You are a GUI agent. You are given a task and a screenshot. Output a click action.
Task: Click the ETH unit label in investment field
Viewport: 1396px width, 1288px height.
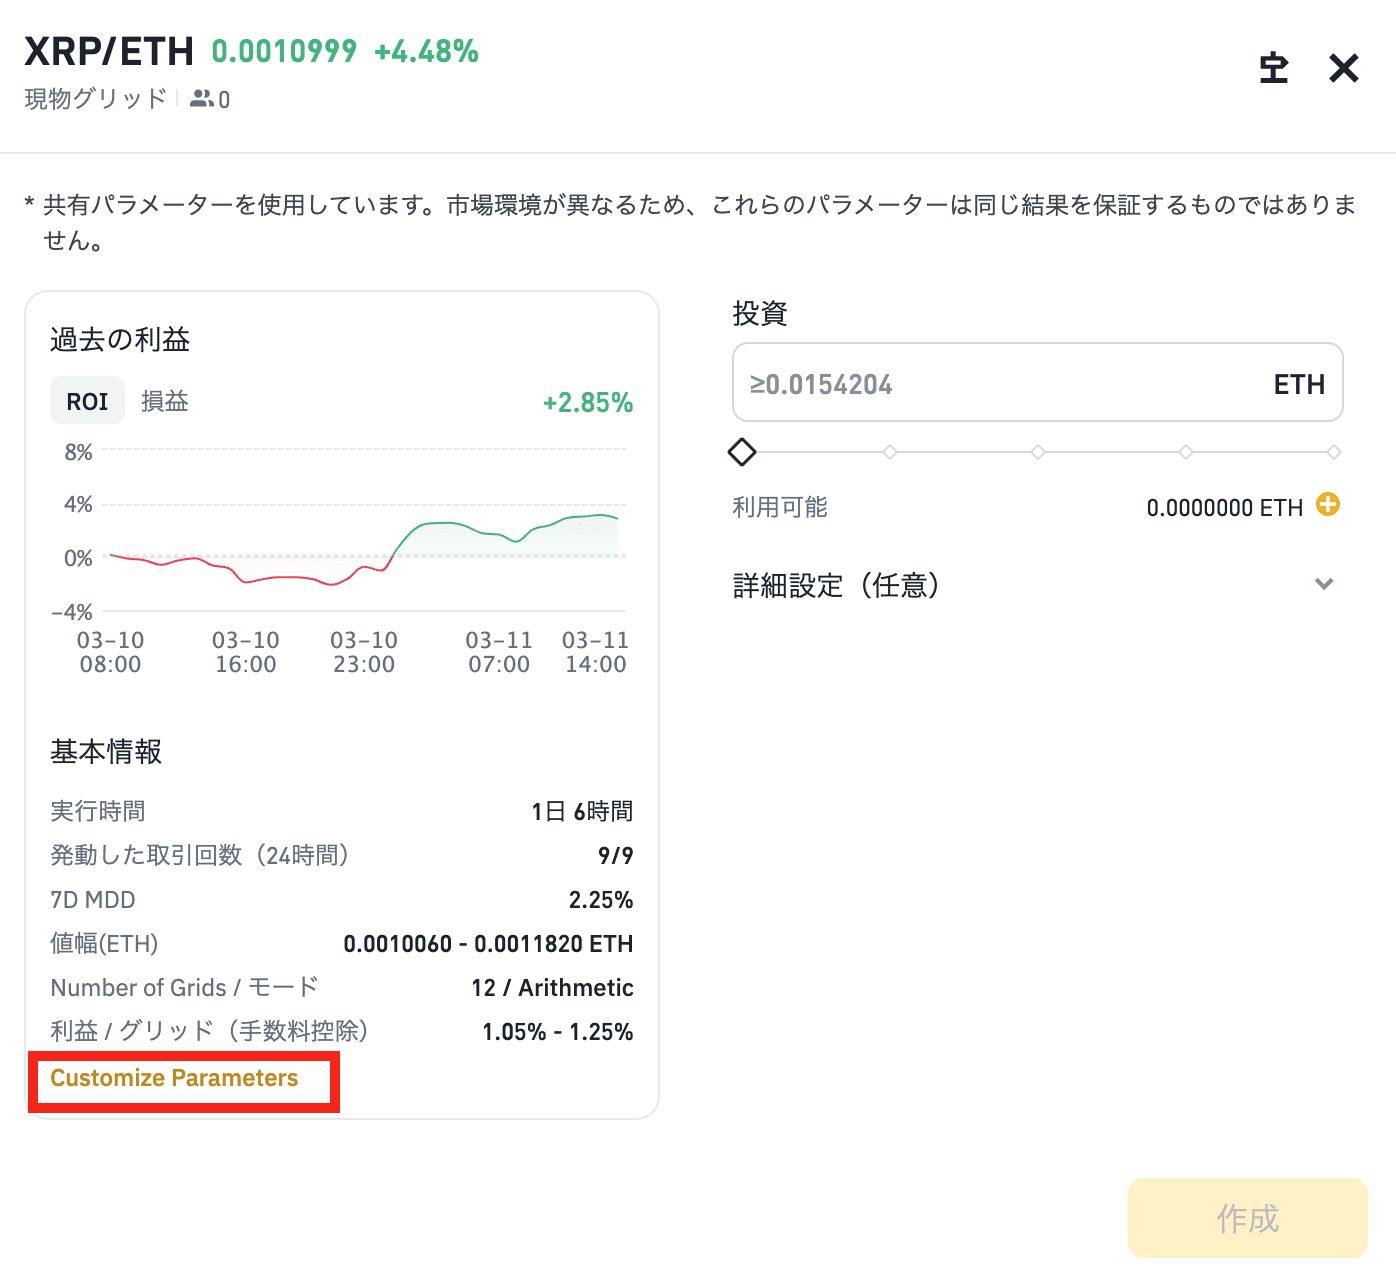(1298, 384)
